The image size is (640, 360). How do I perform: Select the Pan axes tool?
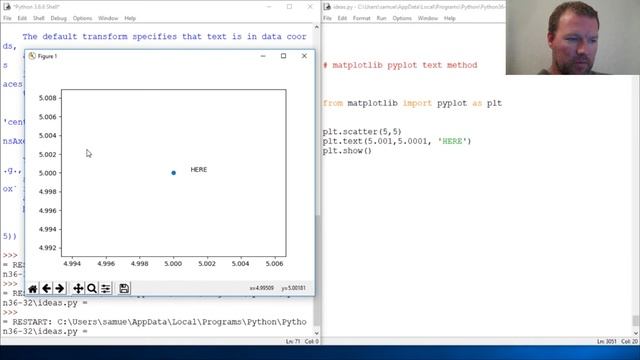tap(78, 289)
